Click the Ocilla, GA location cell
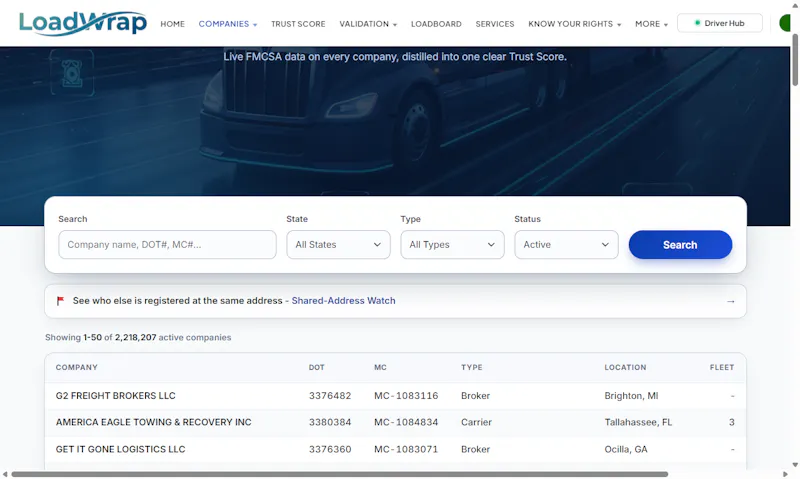This screenshot has width=800, height=479. pos(626,449)
